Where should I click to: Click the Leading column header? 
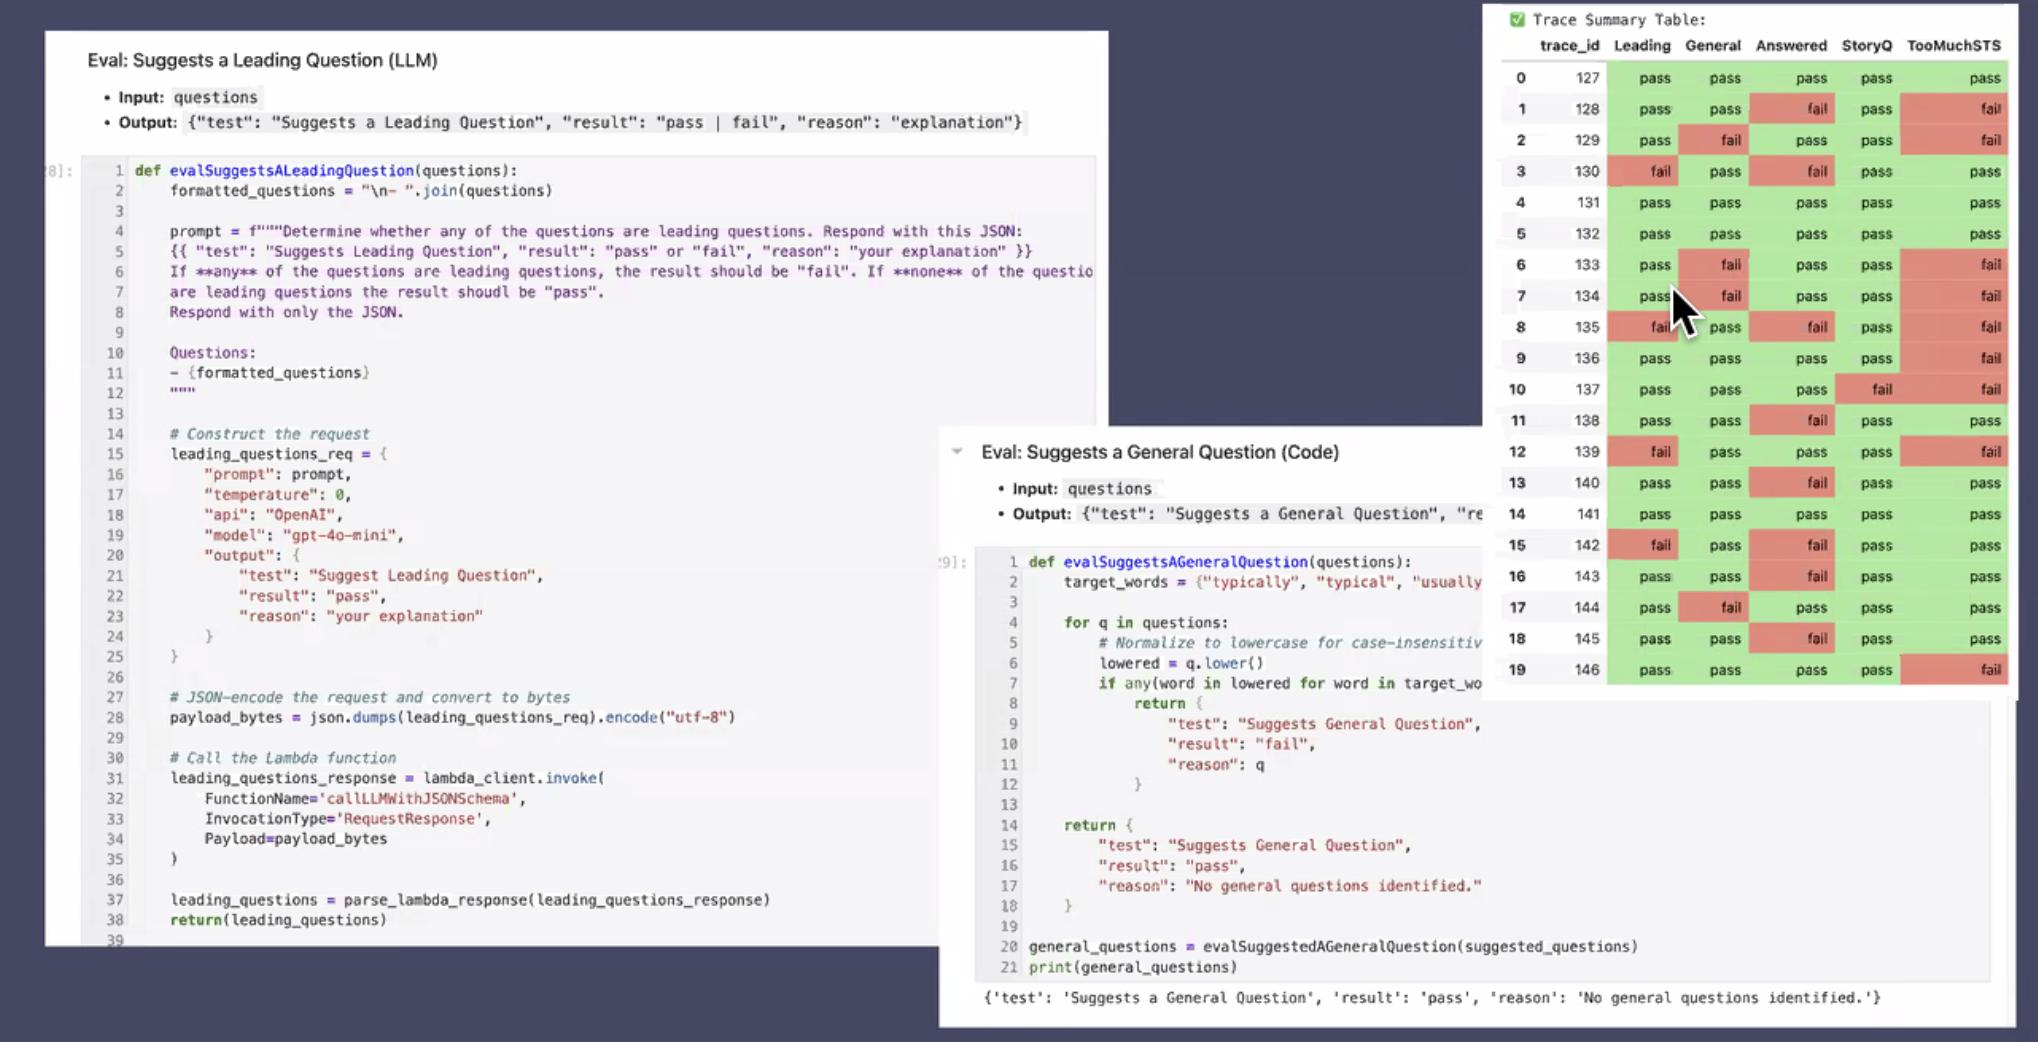1641,46
